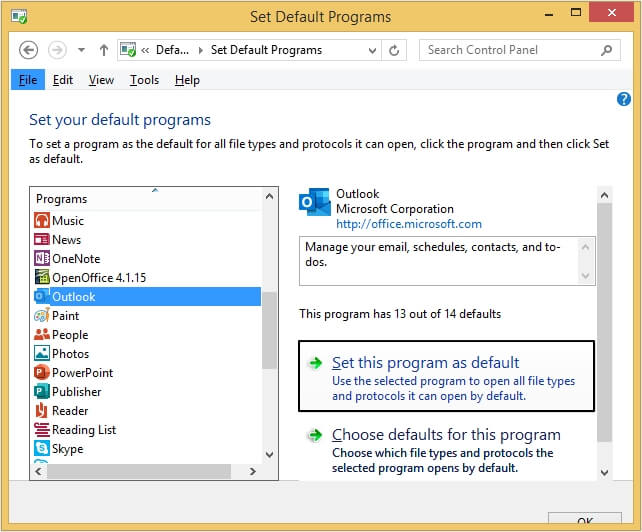This screenshot has width=642, height=532.
Task: Click the programs list scroll down arrow
Action: coord(269,454)
